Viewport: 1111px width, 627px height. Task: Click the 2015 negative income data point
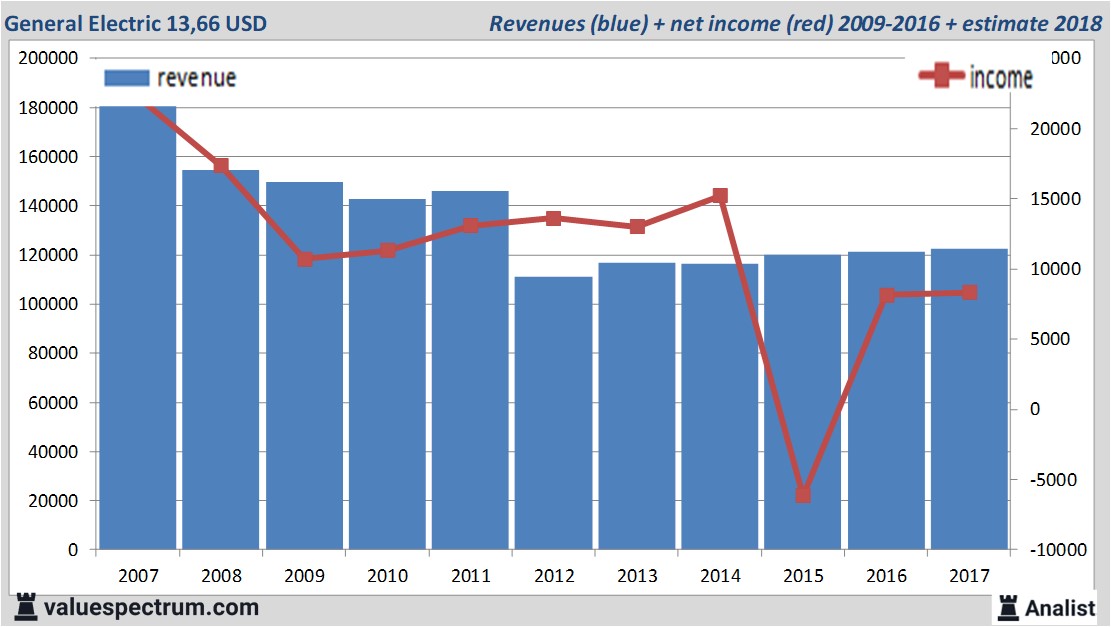point(803,495)
